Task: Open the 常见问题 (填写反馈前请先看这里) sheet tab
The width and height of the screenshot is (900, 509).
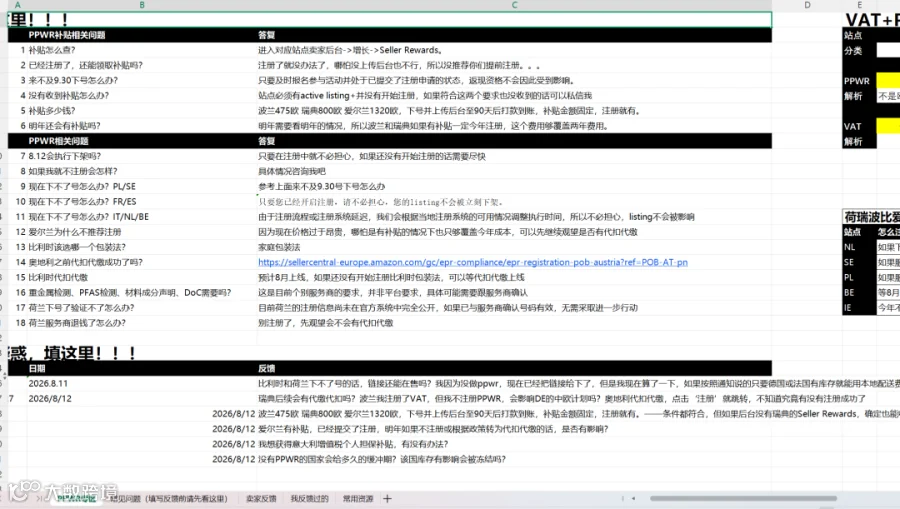Action: [x=169, y=499]
